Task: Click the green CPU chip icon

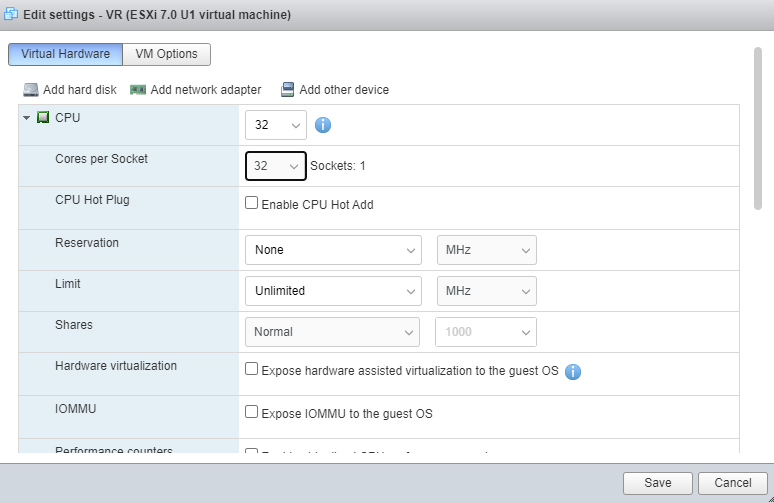Action: pos(43,117)
